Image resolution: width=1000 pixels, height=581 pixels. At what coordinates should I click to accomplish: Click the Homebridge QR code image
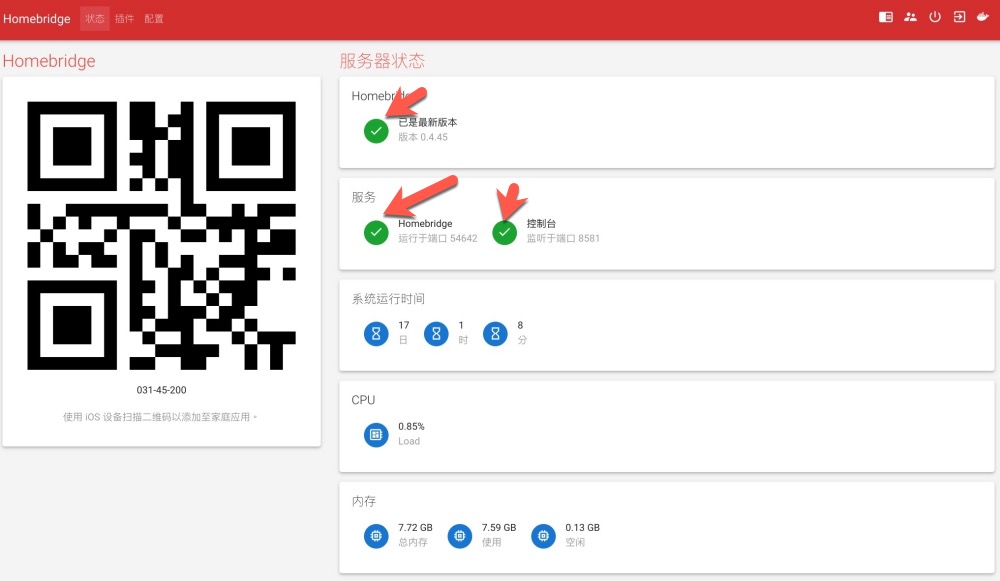[161, 235]
